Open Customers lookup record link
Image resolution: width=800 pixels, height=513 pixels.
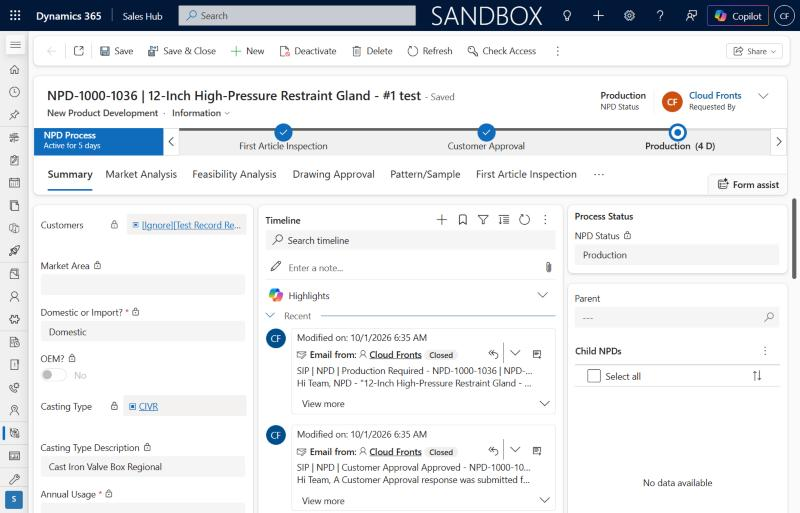pyautogui.click(x=191, y=225)
